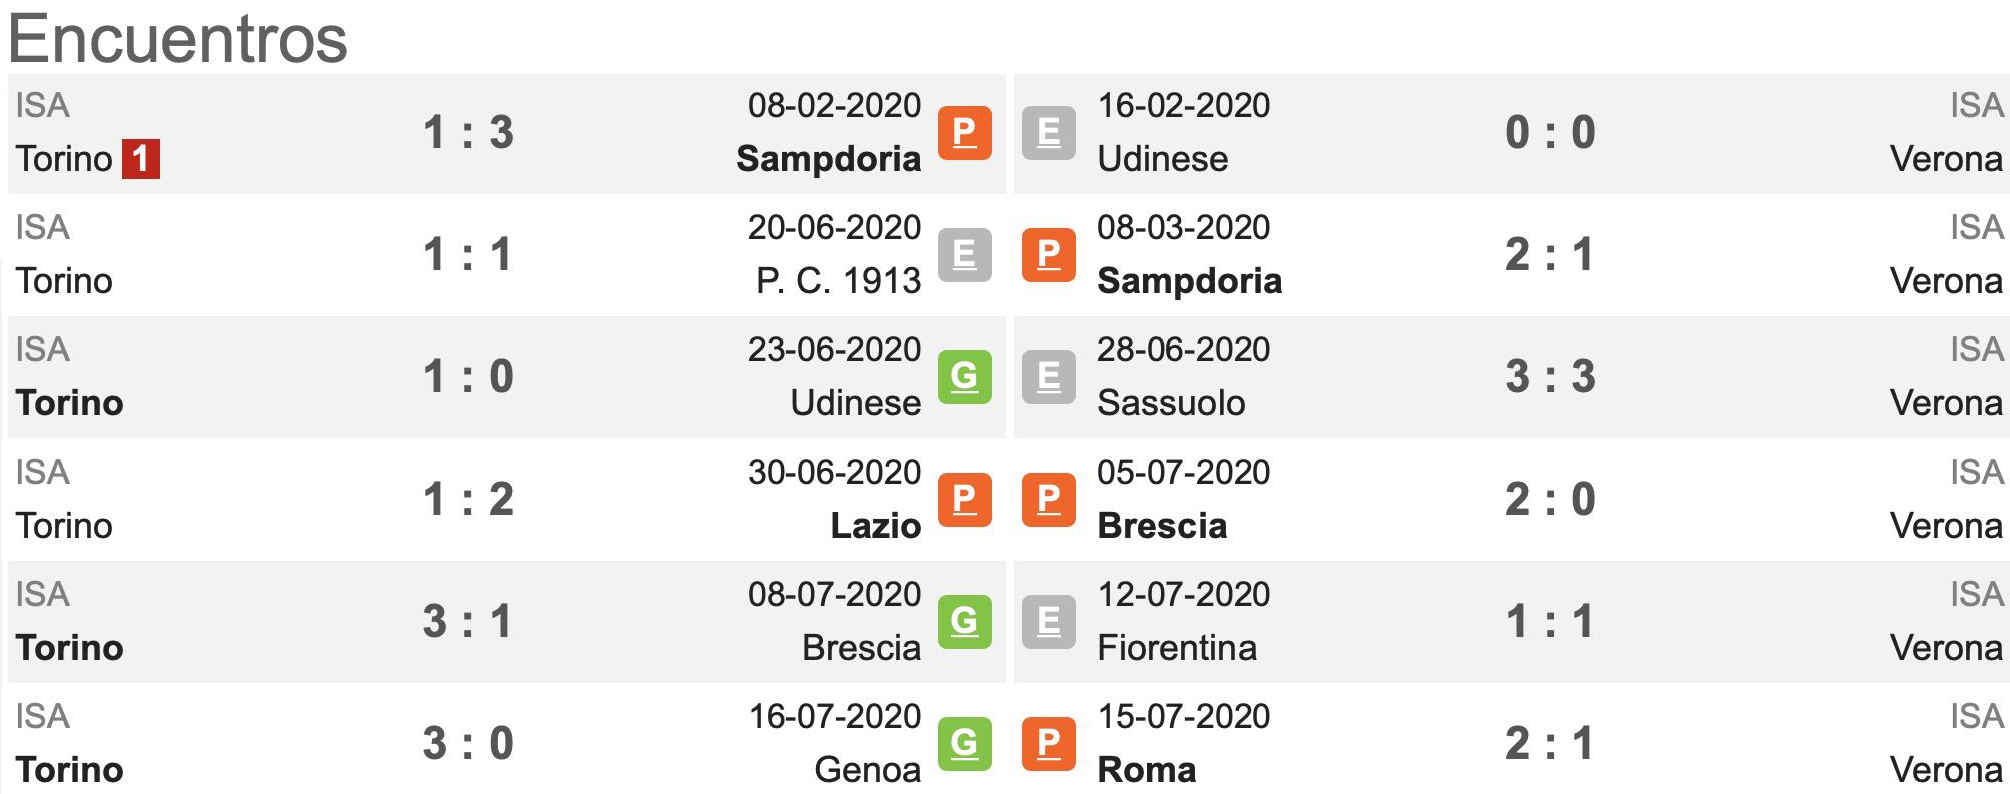Click the grey E badge for Torino vs P. C. 1913

(964, 255)
